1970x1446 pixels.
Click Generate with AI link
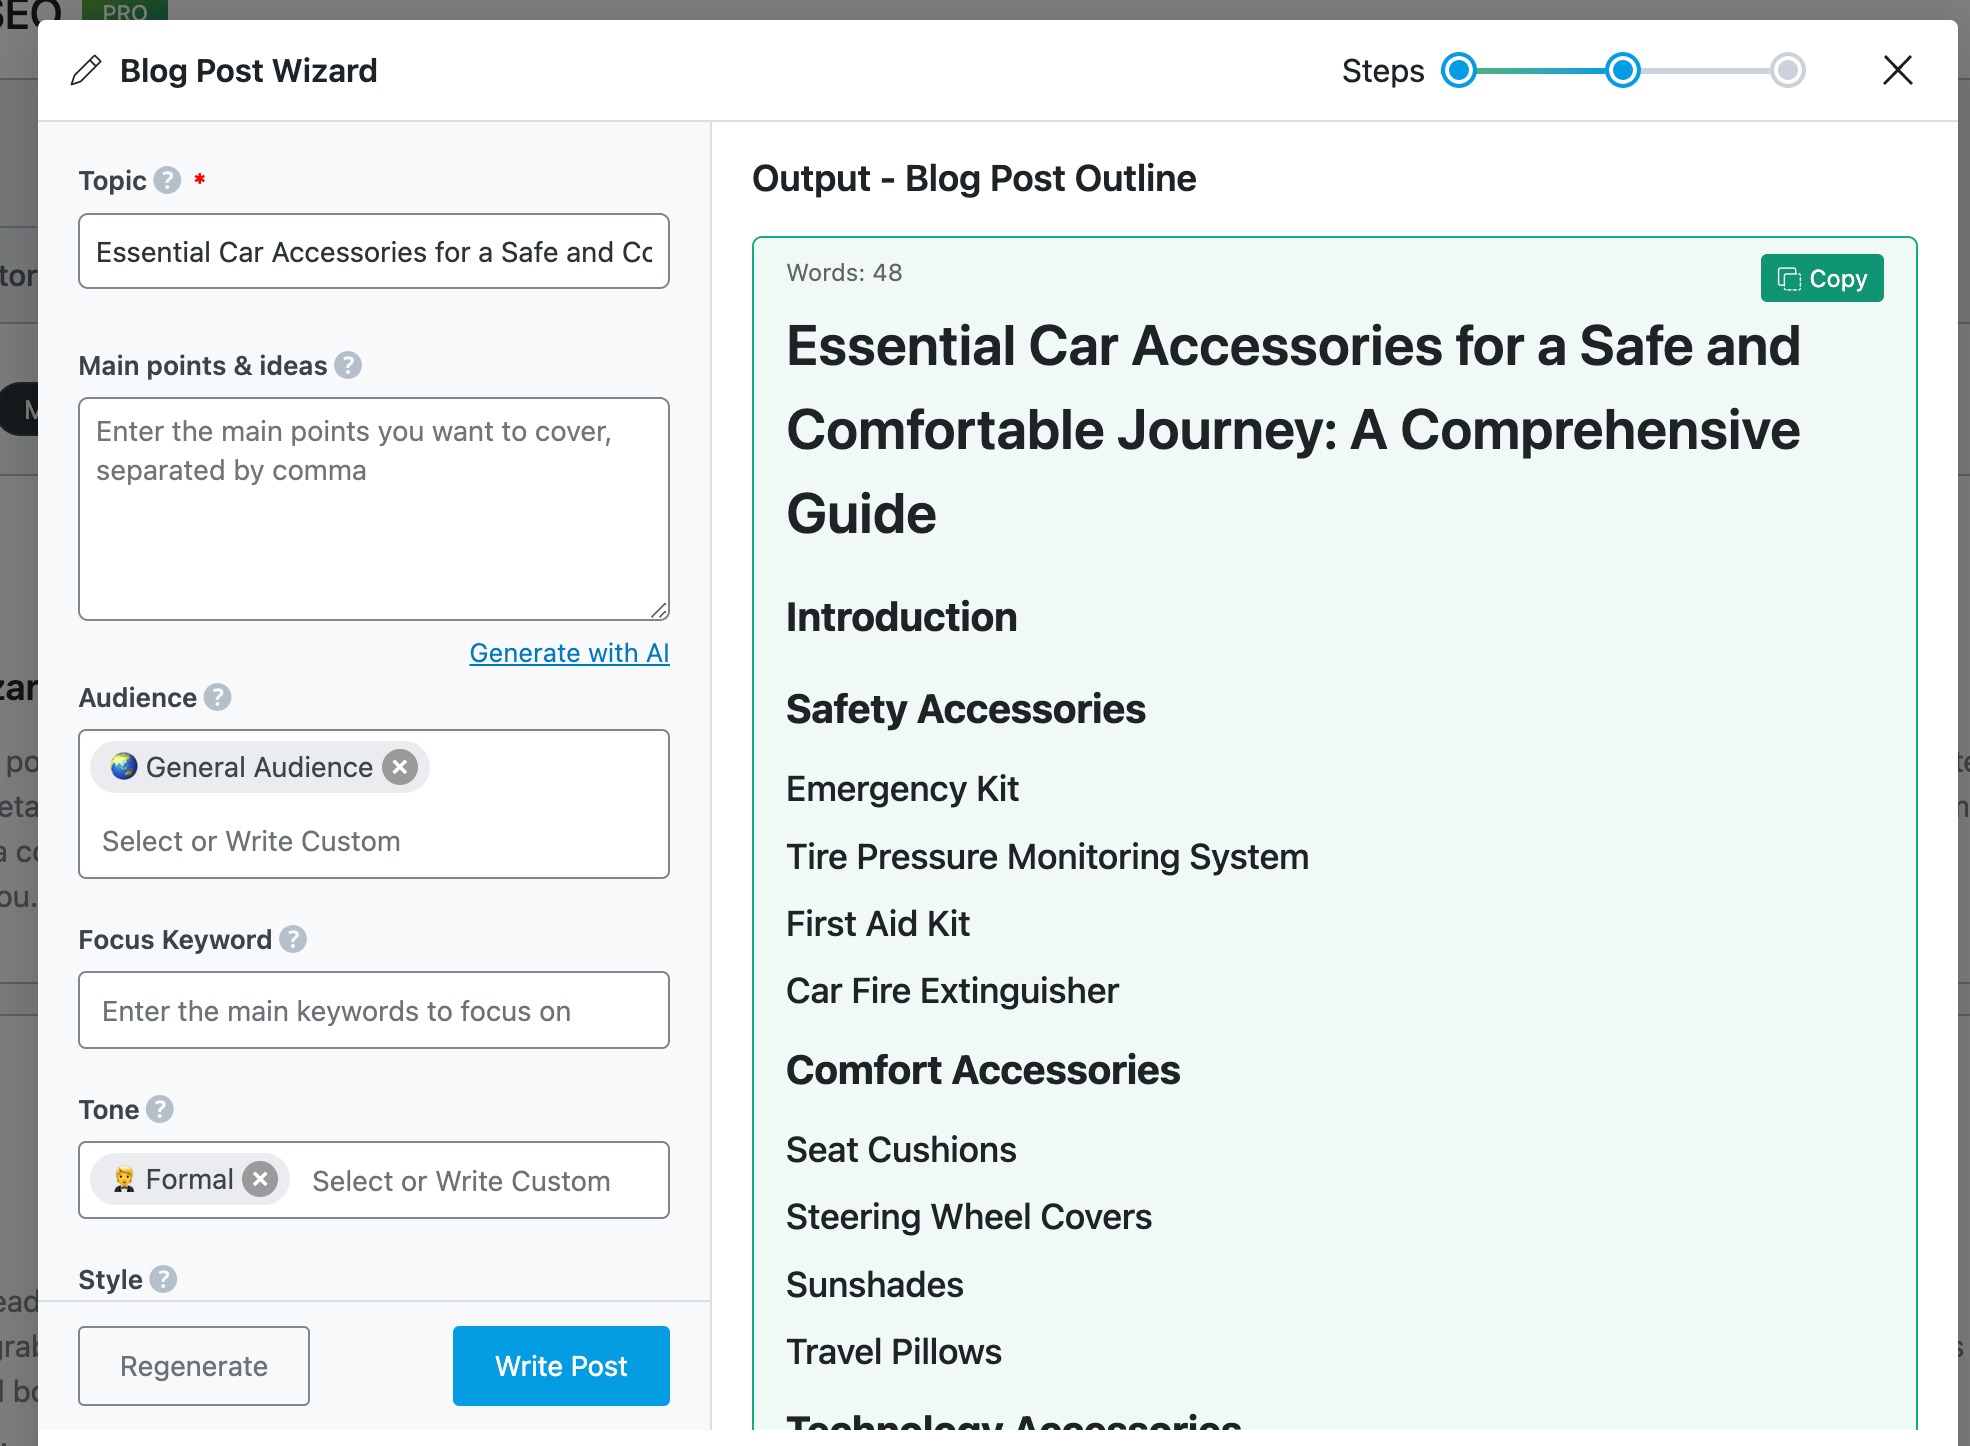569,653
